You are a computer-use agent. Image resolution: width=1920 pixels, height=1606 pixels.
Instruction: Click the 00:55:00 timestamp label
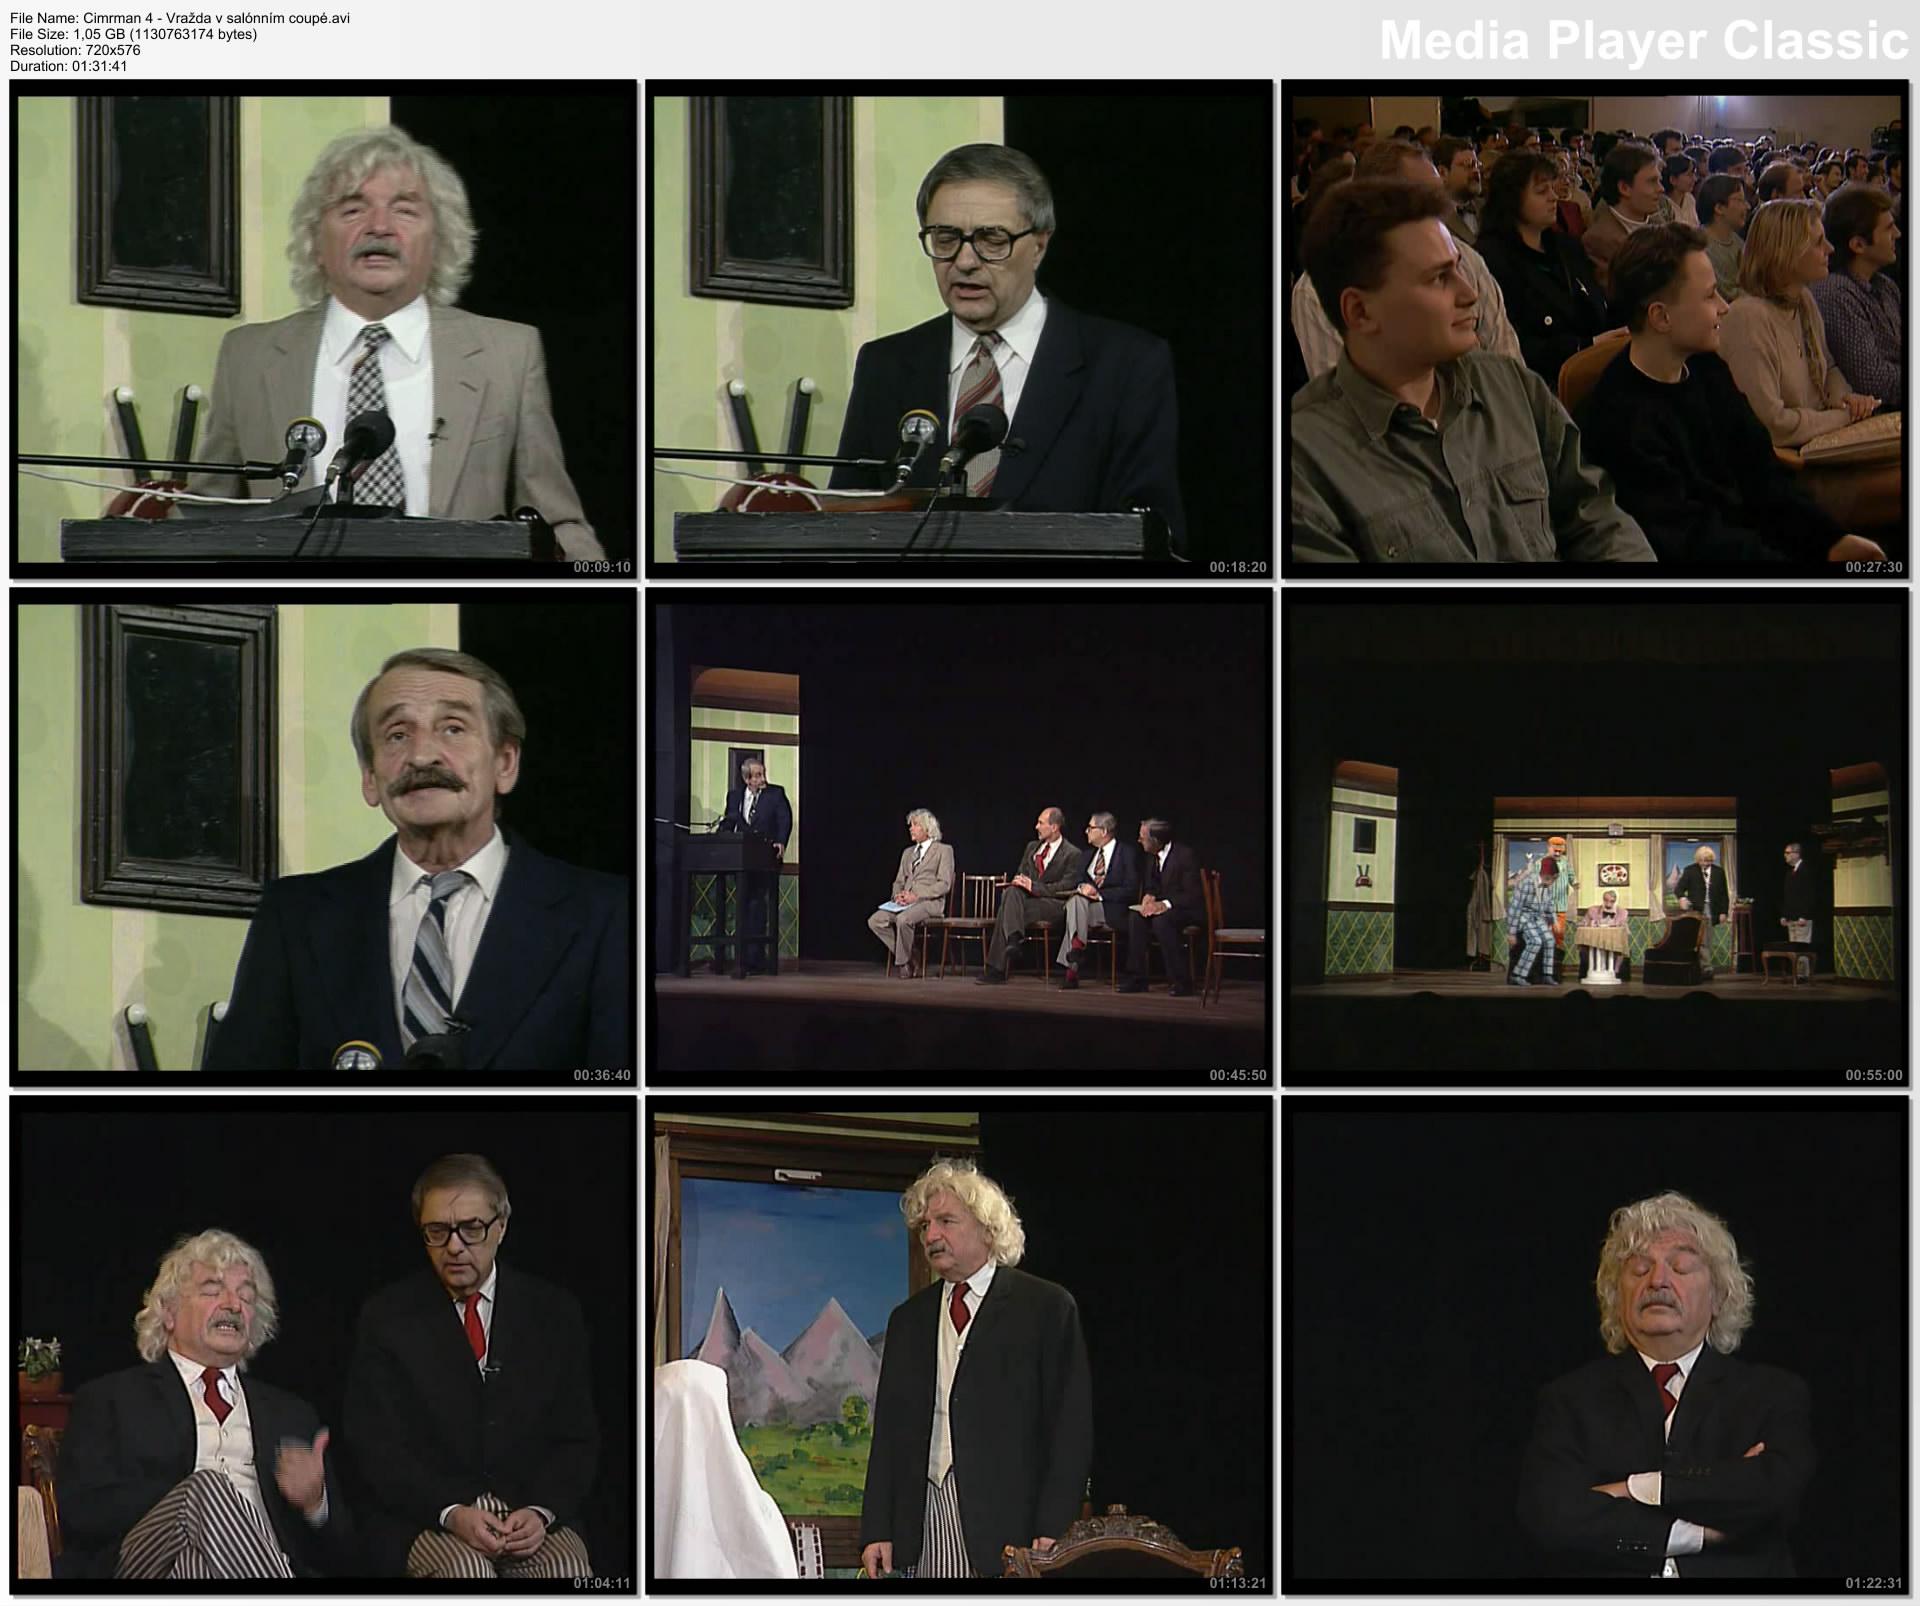coord(1874,1075)
